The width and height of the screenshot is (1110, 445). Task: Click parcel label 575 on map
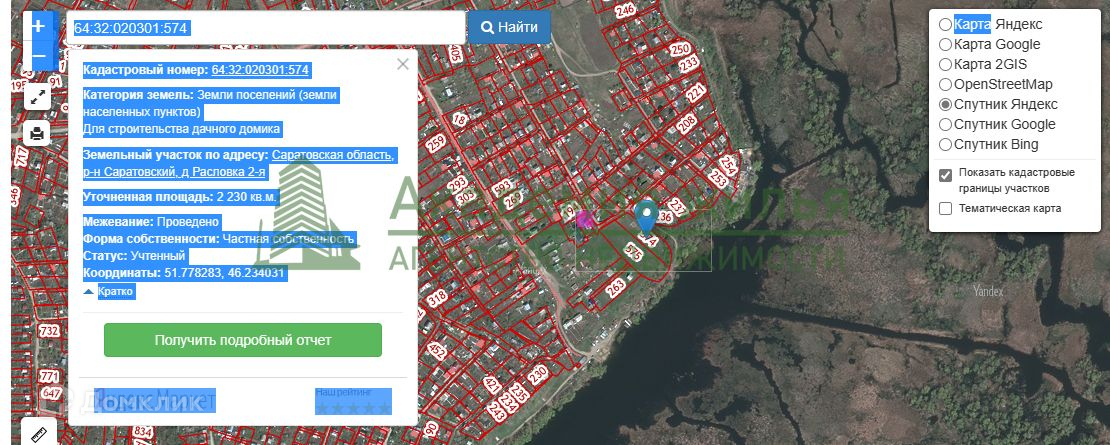pos(634,253)
